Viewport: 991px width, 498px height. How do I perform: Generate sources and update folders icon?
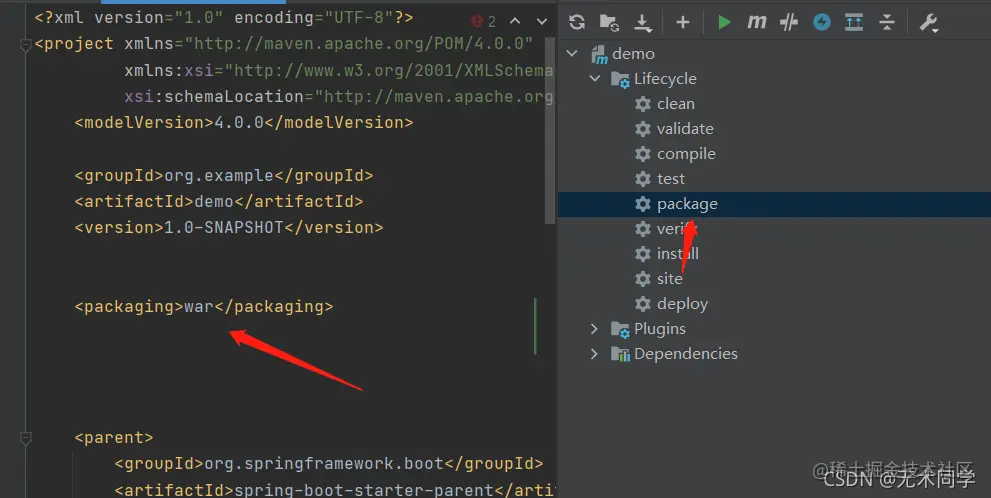click(x=609, y=23)
